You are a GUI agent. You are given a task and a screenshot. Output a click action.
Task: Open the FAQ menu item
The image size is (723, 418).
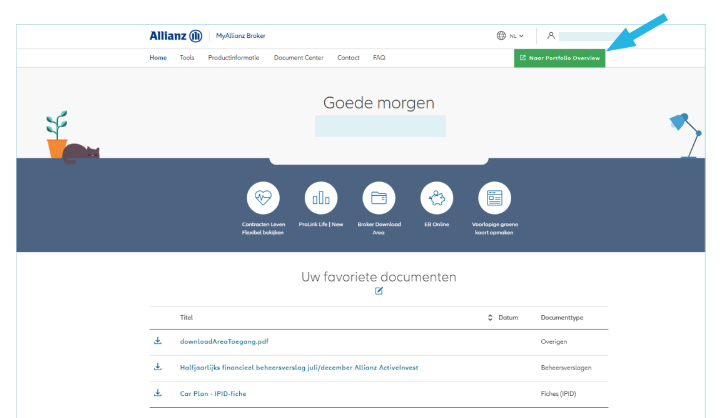379,58
